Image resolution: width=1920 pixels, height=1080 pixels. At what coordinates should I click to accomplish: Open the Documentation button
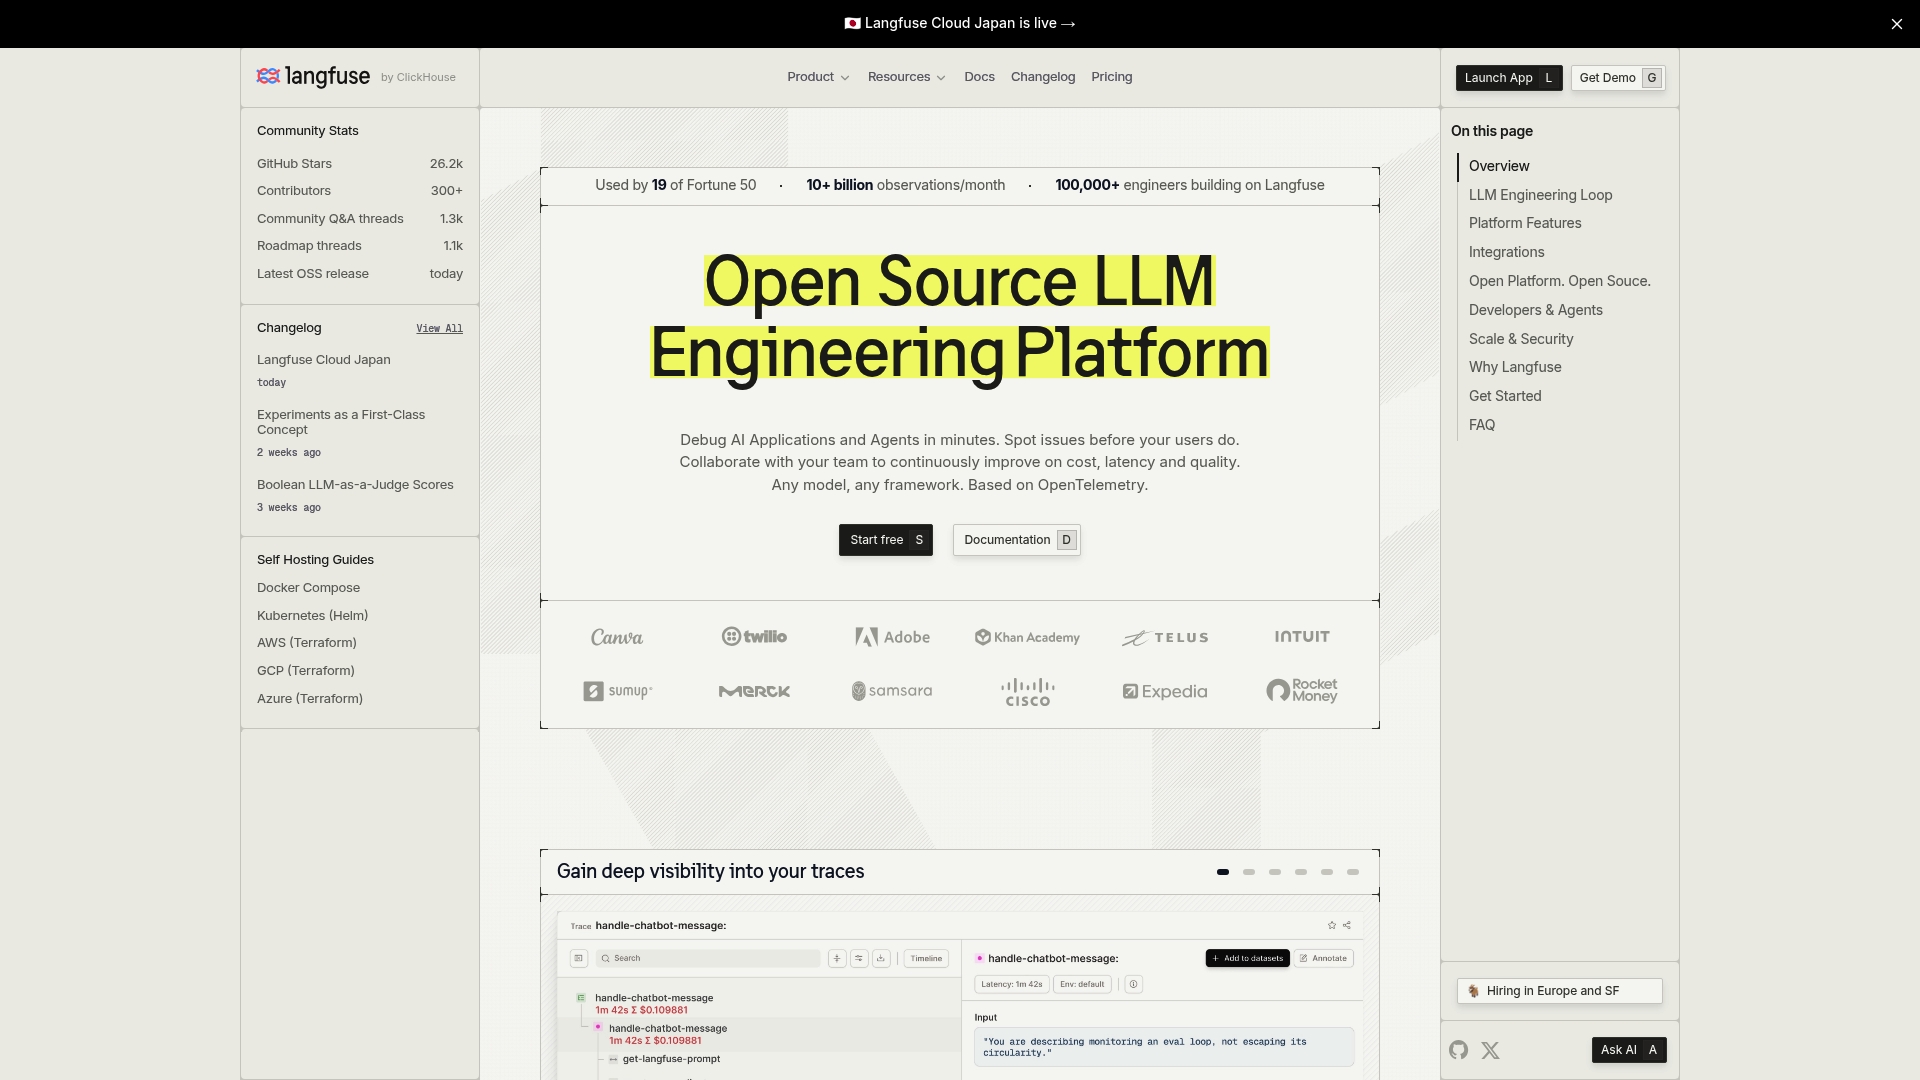pyautogui.click(x=1017, y=540)
